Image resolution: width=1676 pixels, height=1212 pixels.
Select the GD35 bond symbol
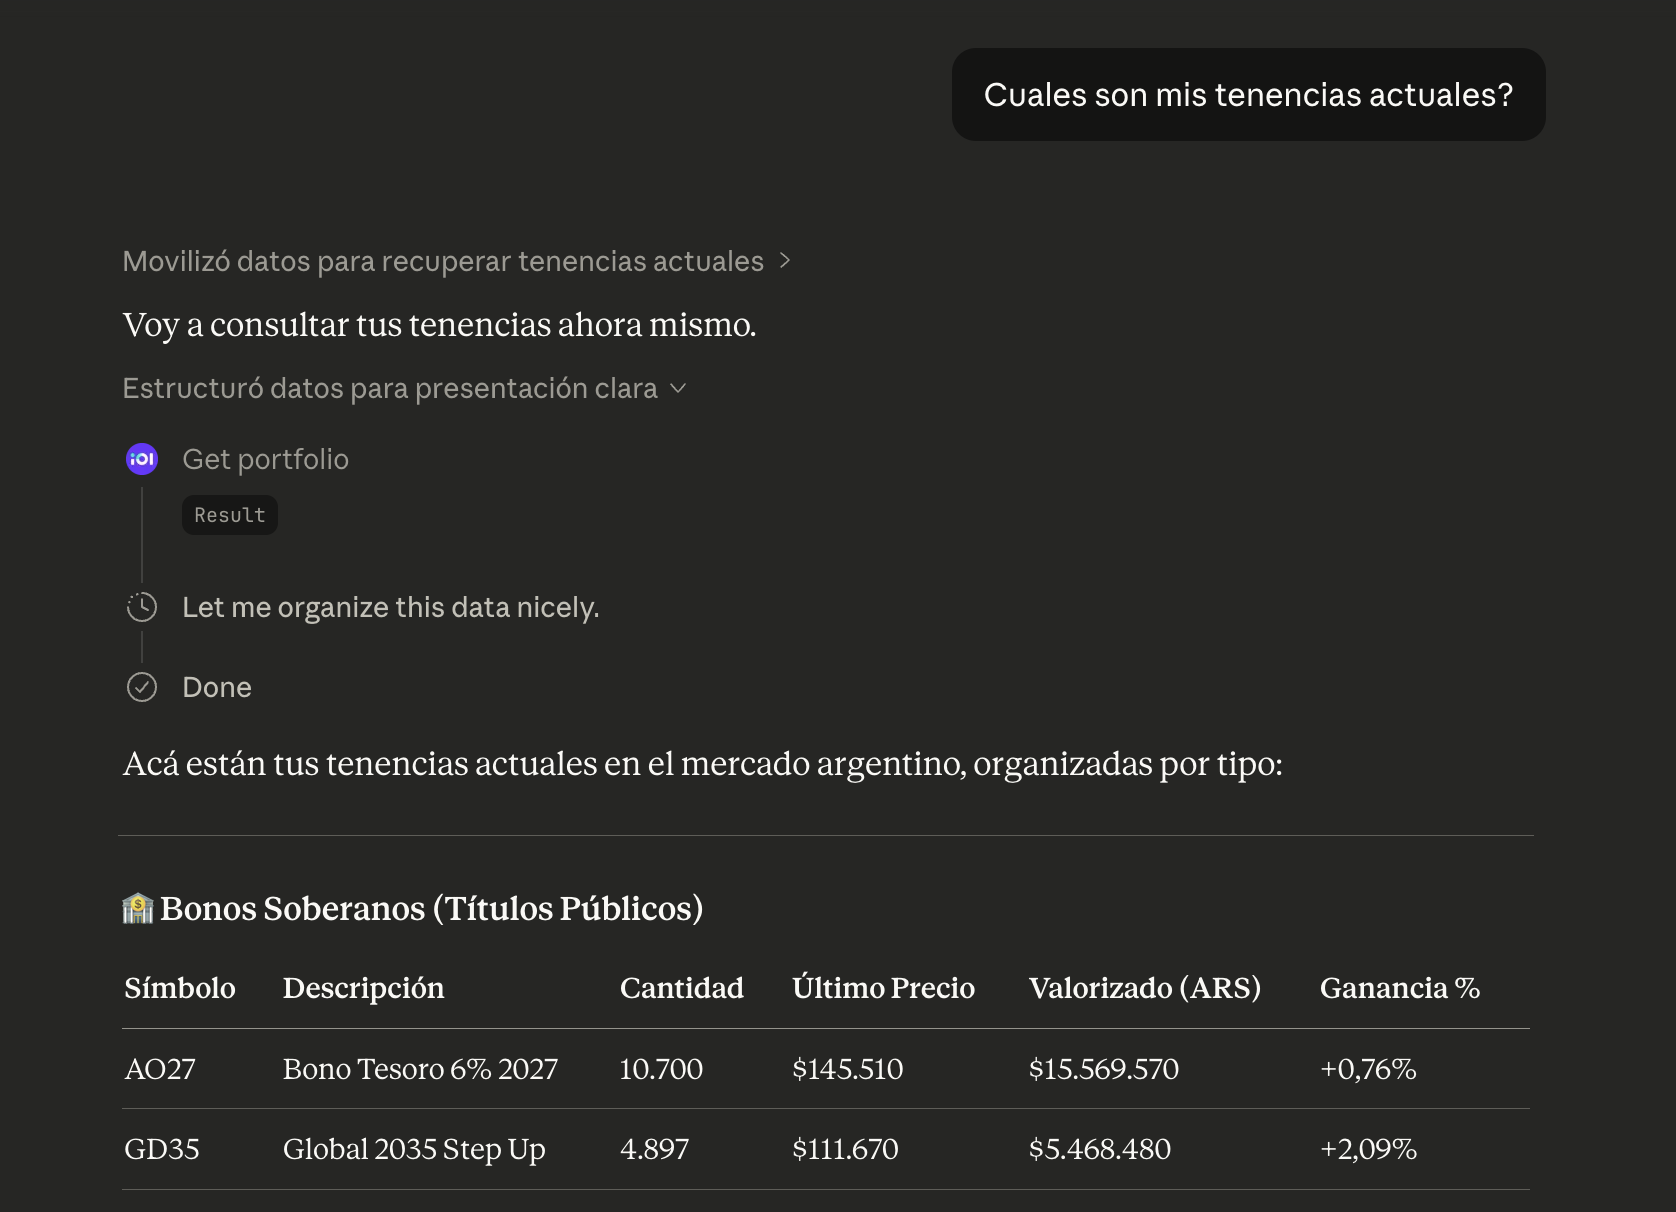point(163,1149)
